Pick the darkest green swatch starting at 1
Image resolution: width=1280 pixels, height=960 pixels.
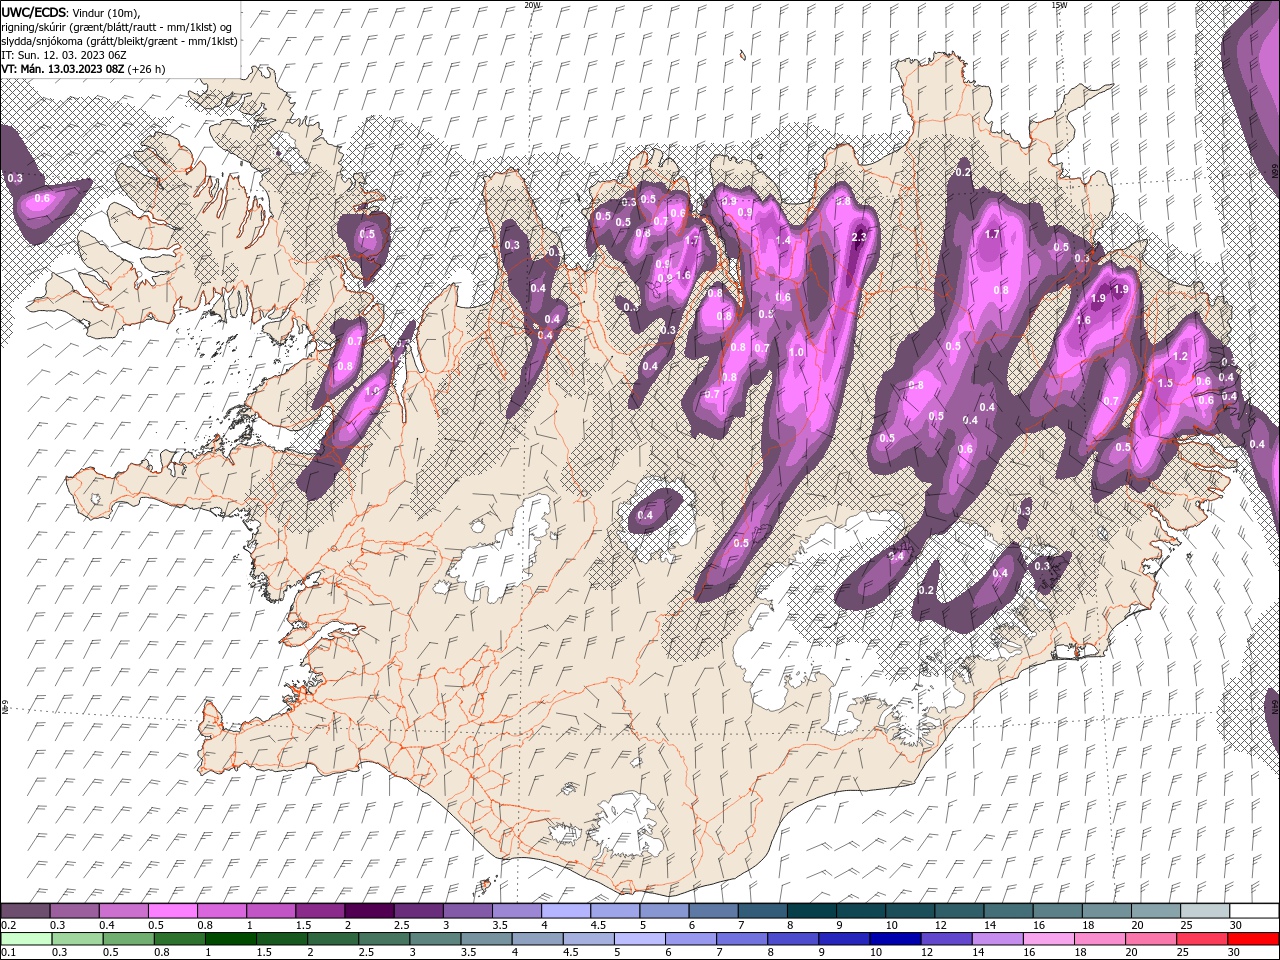[x=230, y=939]
